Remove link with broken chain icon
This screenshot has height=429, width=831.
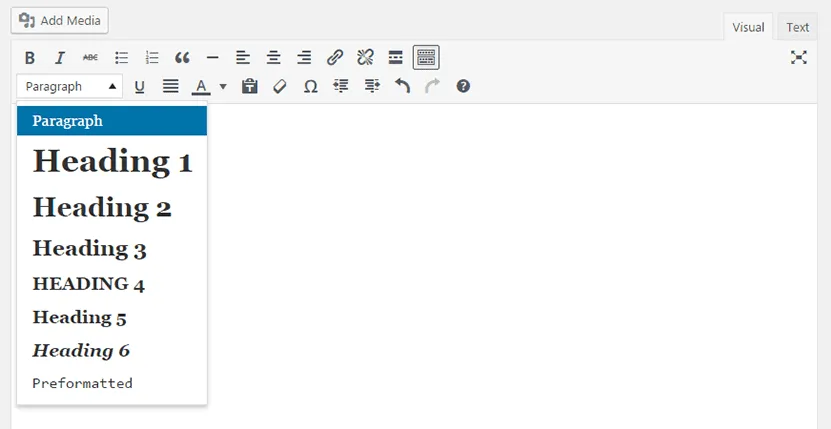tap(365, 58)
